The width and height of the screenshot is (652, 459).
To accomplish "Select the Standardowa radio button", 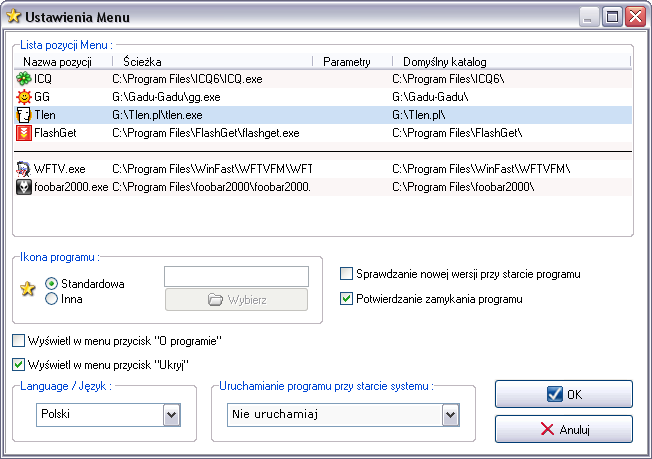I will [52, 284].
